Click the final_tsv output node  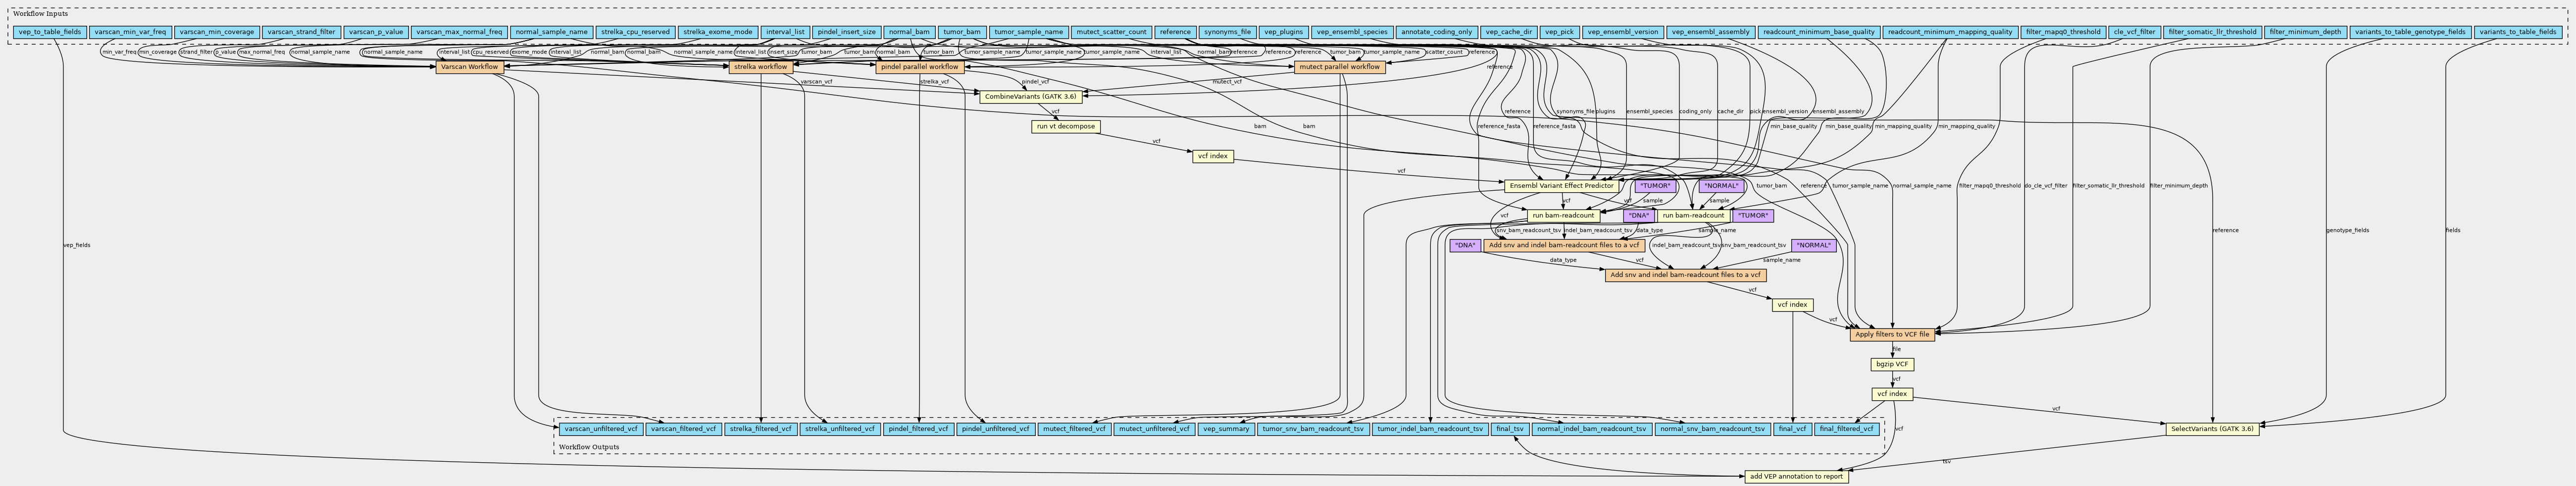[x=1509, y=430]
